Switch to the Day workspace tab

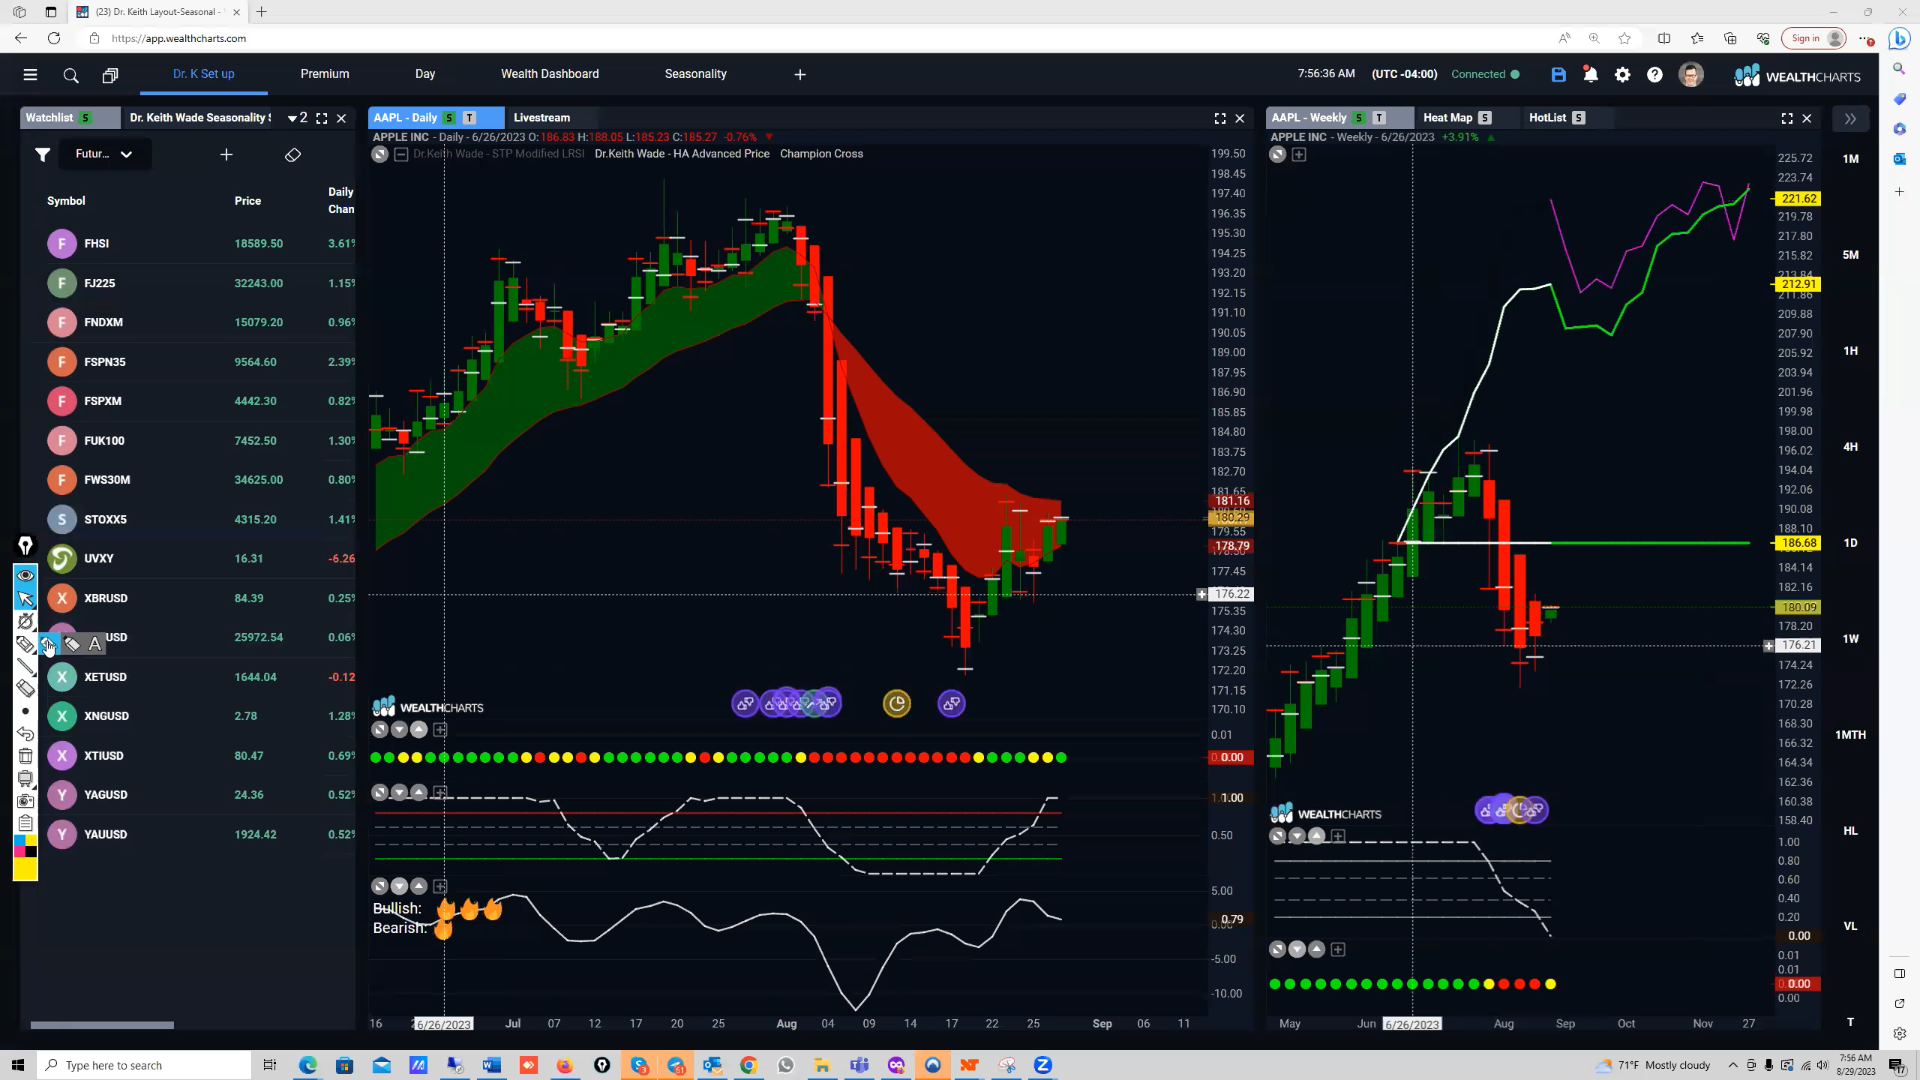click(x=425, y=74)
